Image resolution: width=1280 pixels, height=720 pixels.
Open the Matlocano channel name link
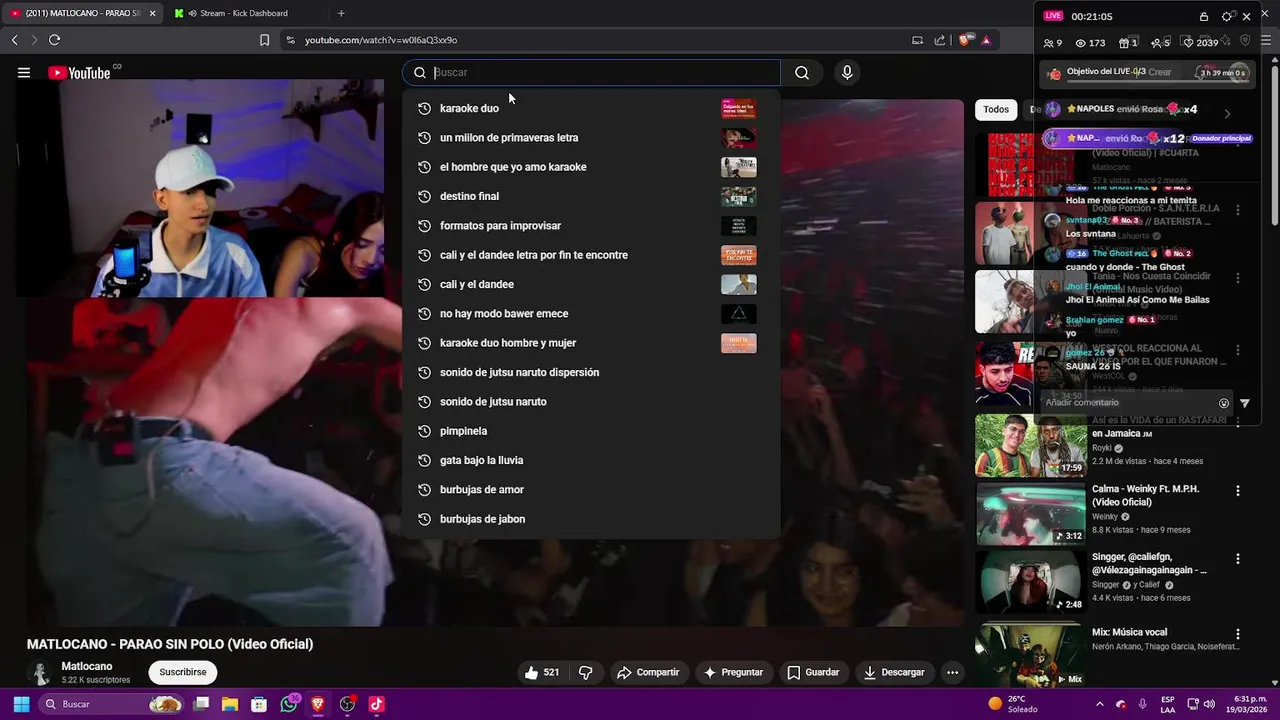87,666
